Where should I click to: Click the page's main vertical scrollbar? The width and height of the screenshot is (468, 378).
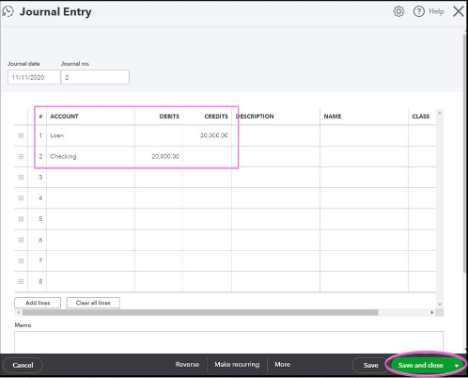pyautogui.click(x=465, y=153)
